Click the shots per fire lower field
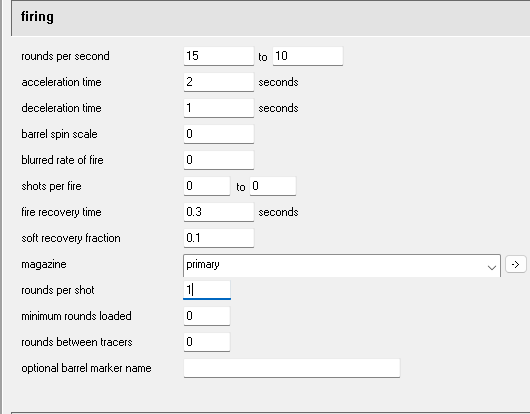The height and width of the screenshot is (414, 530). (x=207, y=186)
